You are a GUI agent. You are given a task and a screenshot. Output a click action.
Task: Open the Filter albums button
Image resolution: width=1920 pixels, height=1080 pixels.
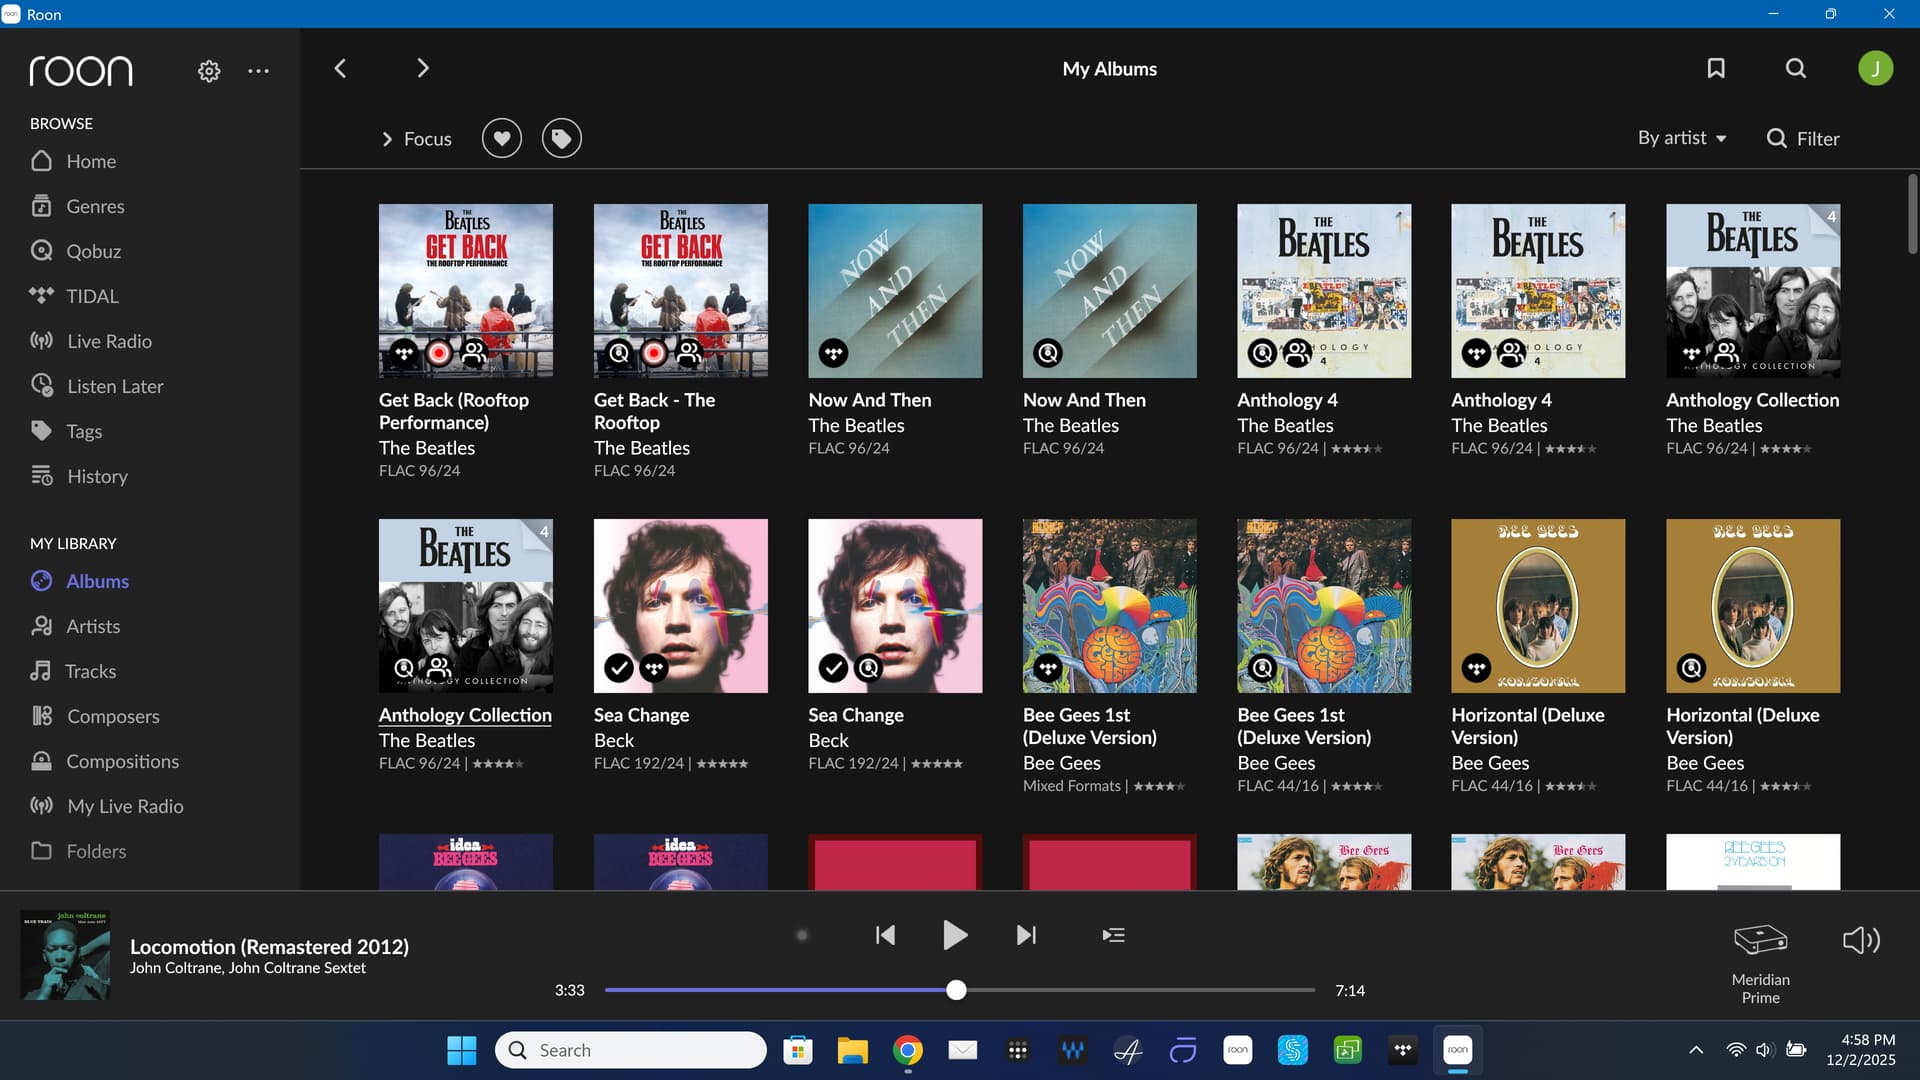(x=1803, y=138)
